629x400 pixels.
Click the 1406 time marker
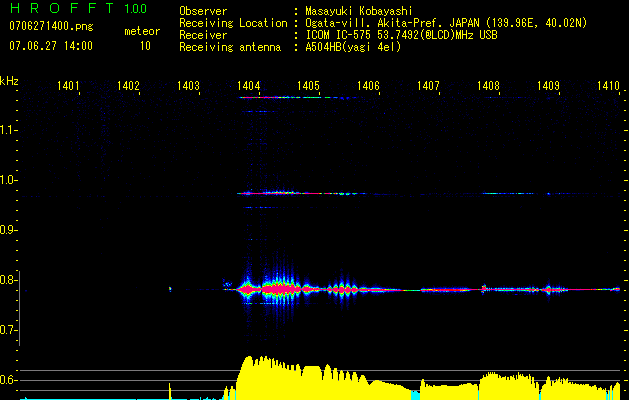click(369, 85)
